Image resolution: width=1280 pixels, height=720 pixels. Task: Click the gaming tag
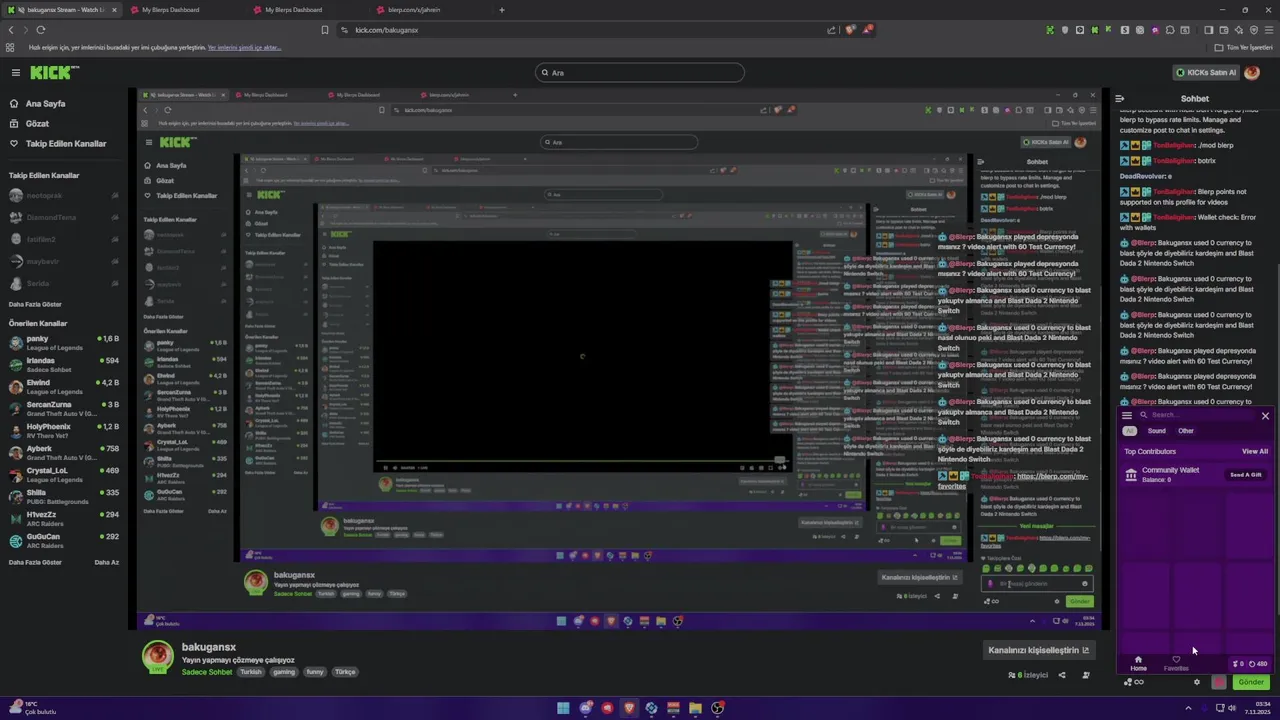284,672
